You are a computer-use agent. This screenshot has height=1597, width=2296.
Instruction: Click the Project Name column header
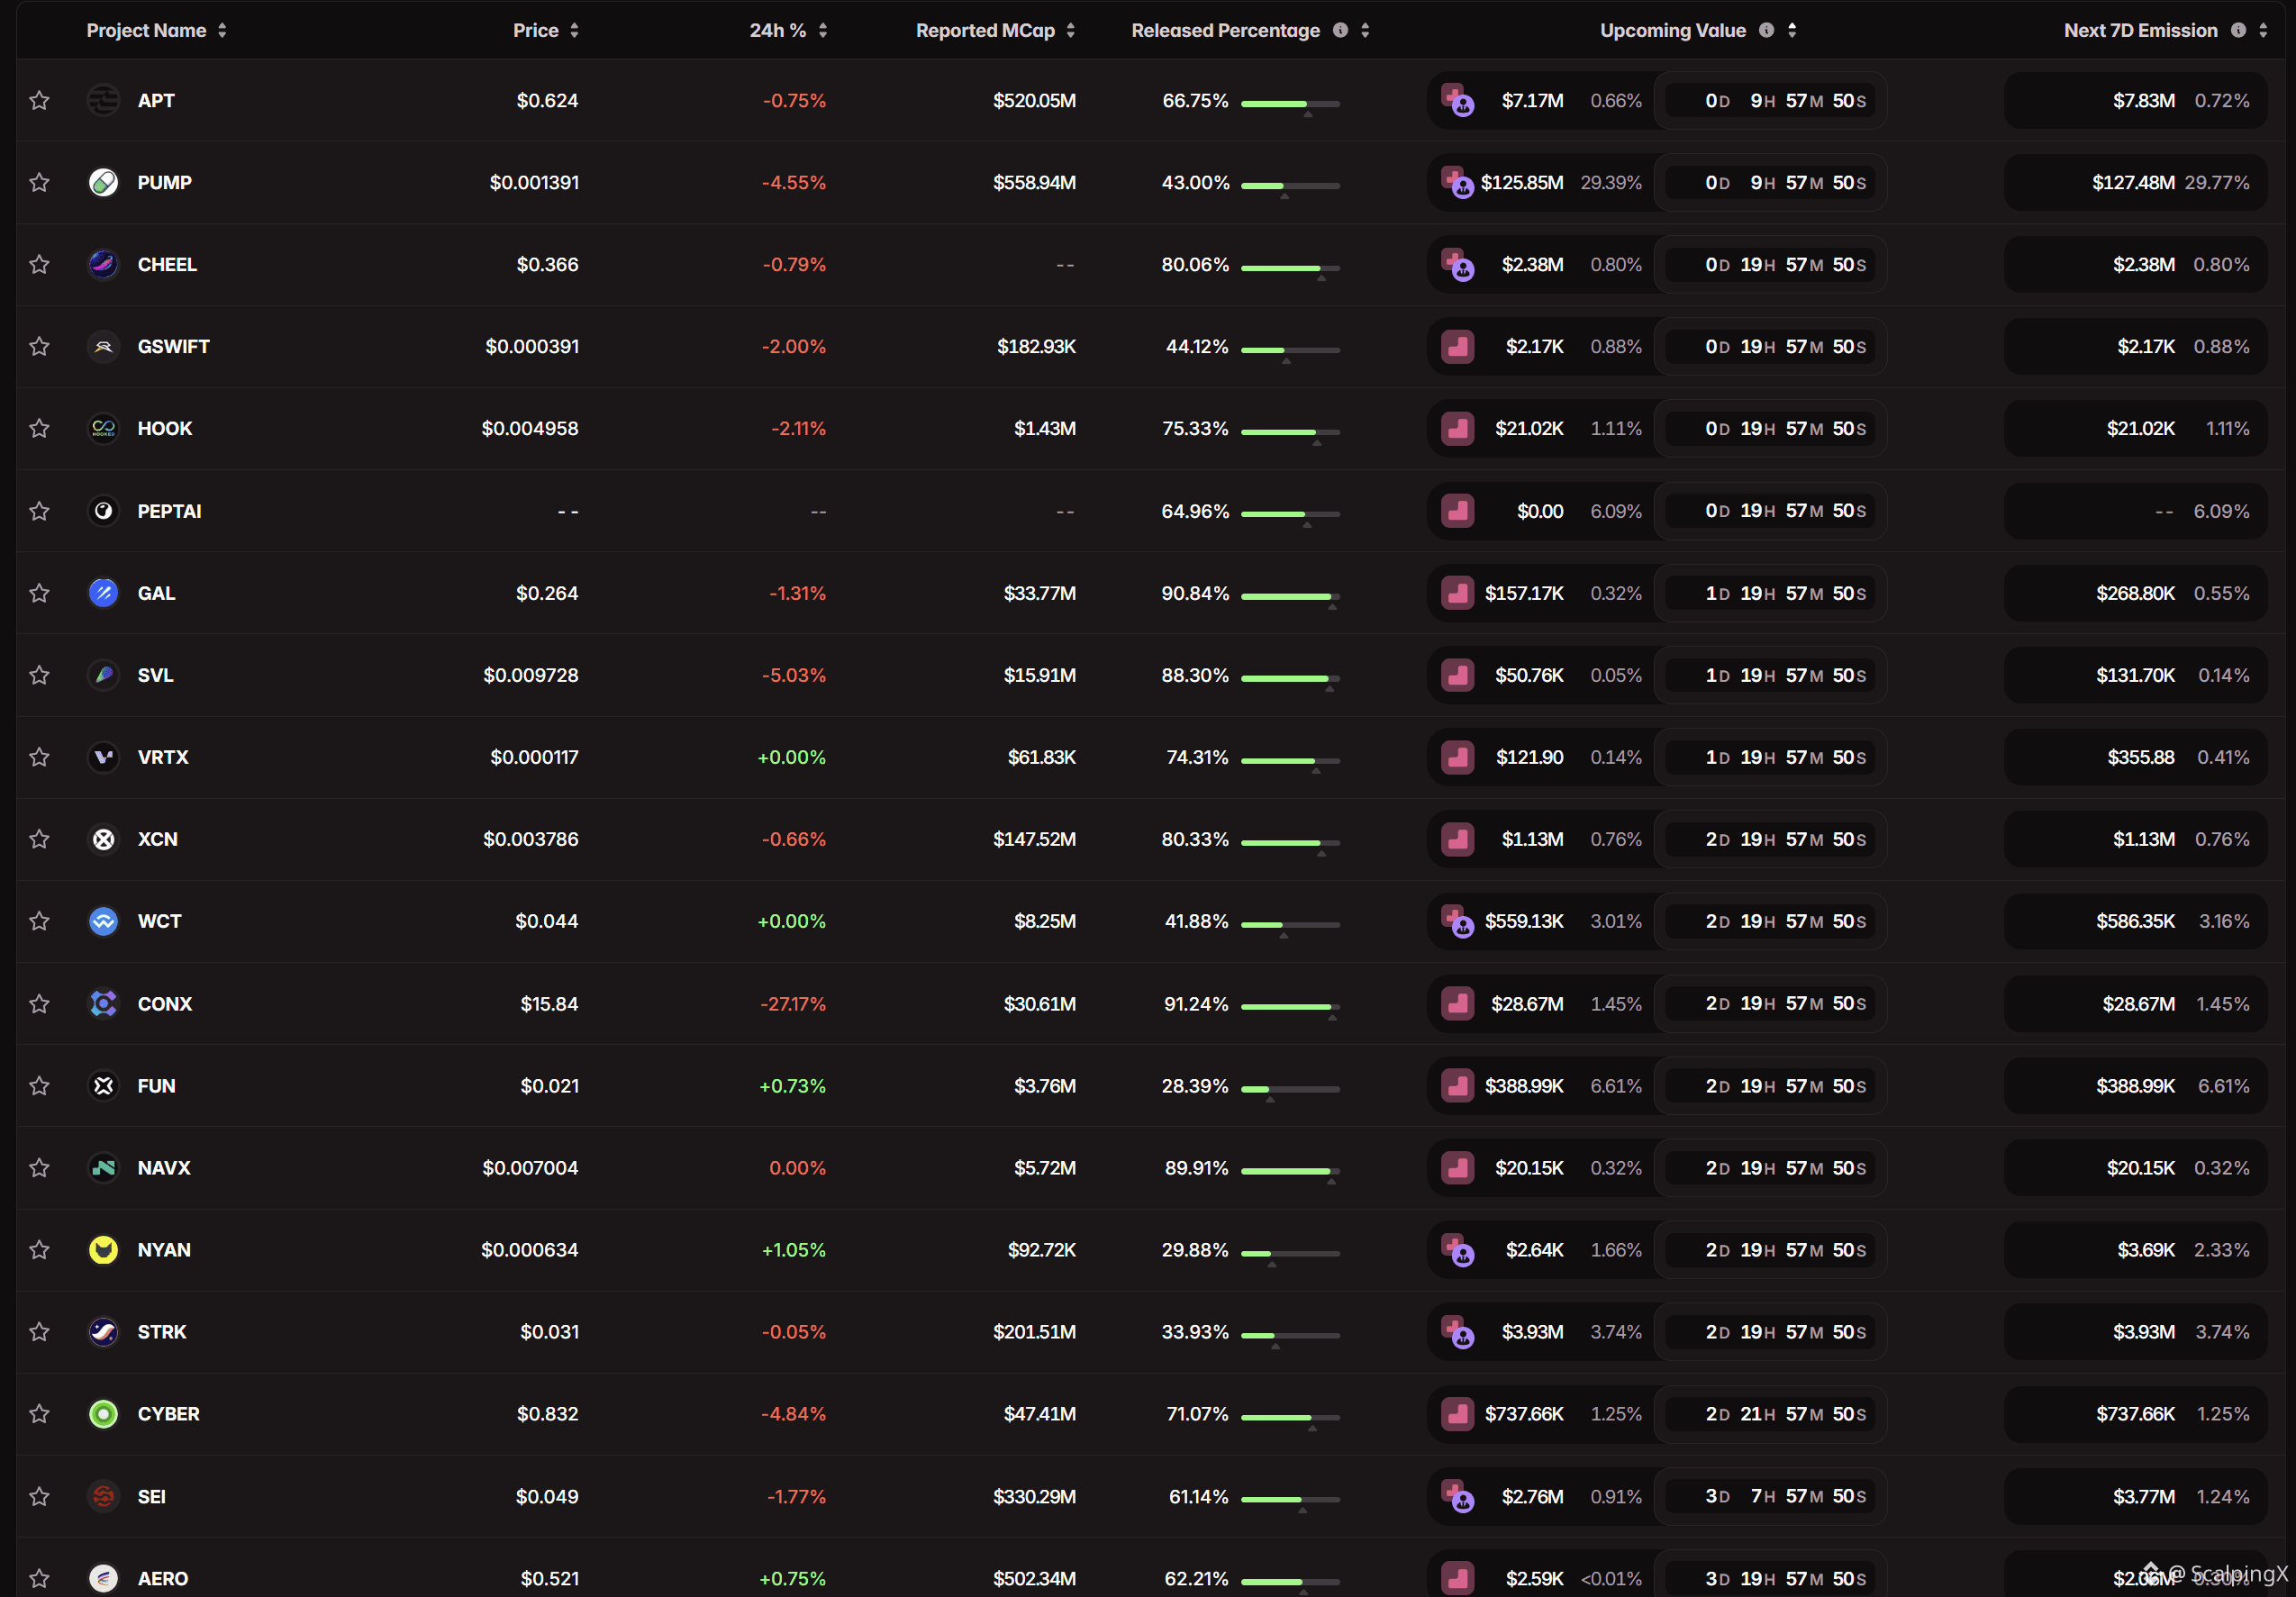(x=146, y=30)
